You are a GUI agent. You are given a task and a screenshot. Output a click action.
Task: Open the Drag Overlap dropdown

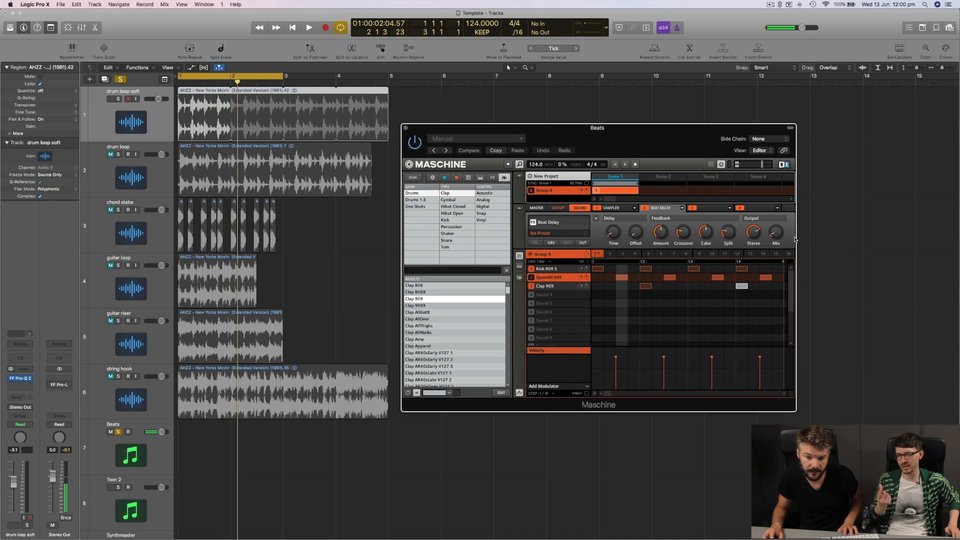coord(834,67)
